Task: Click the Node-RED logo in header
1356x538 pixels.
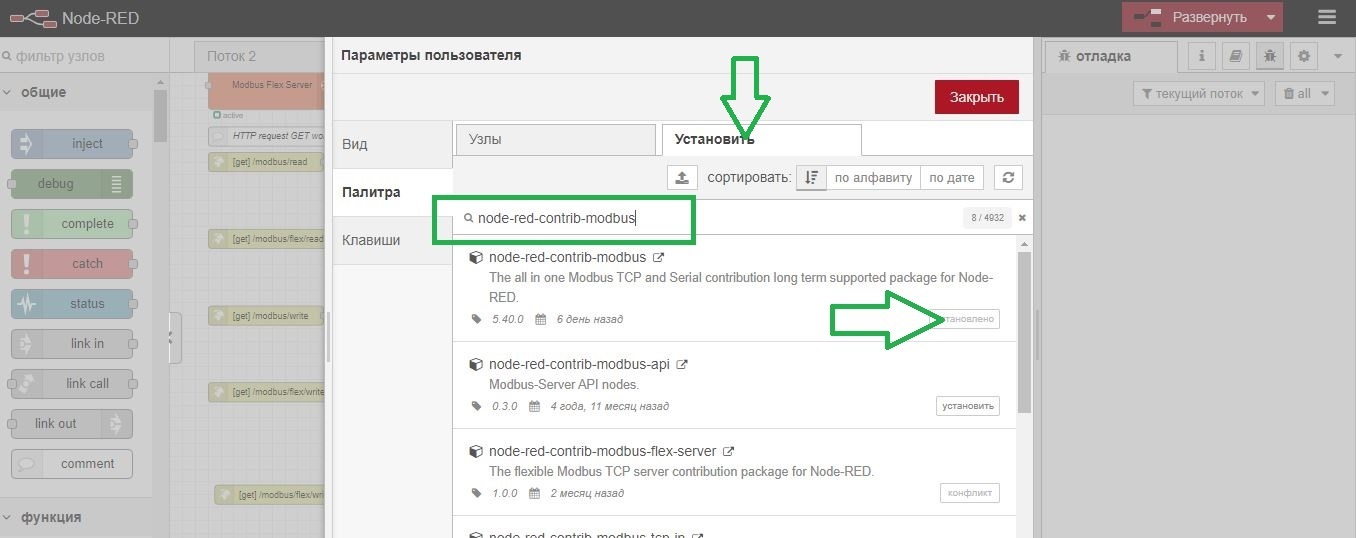Action: pyautogui.click(x=74, y=17)
